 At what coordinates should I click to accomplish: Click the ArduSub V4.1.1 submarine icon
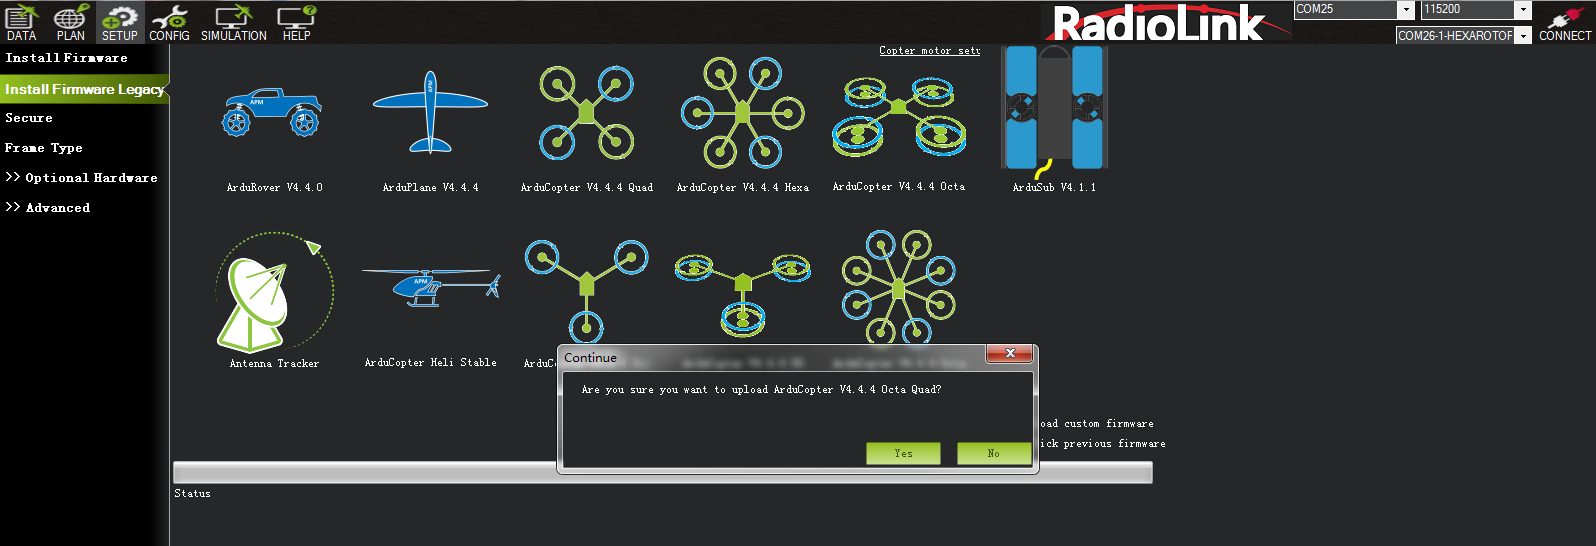point(1053,108)
